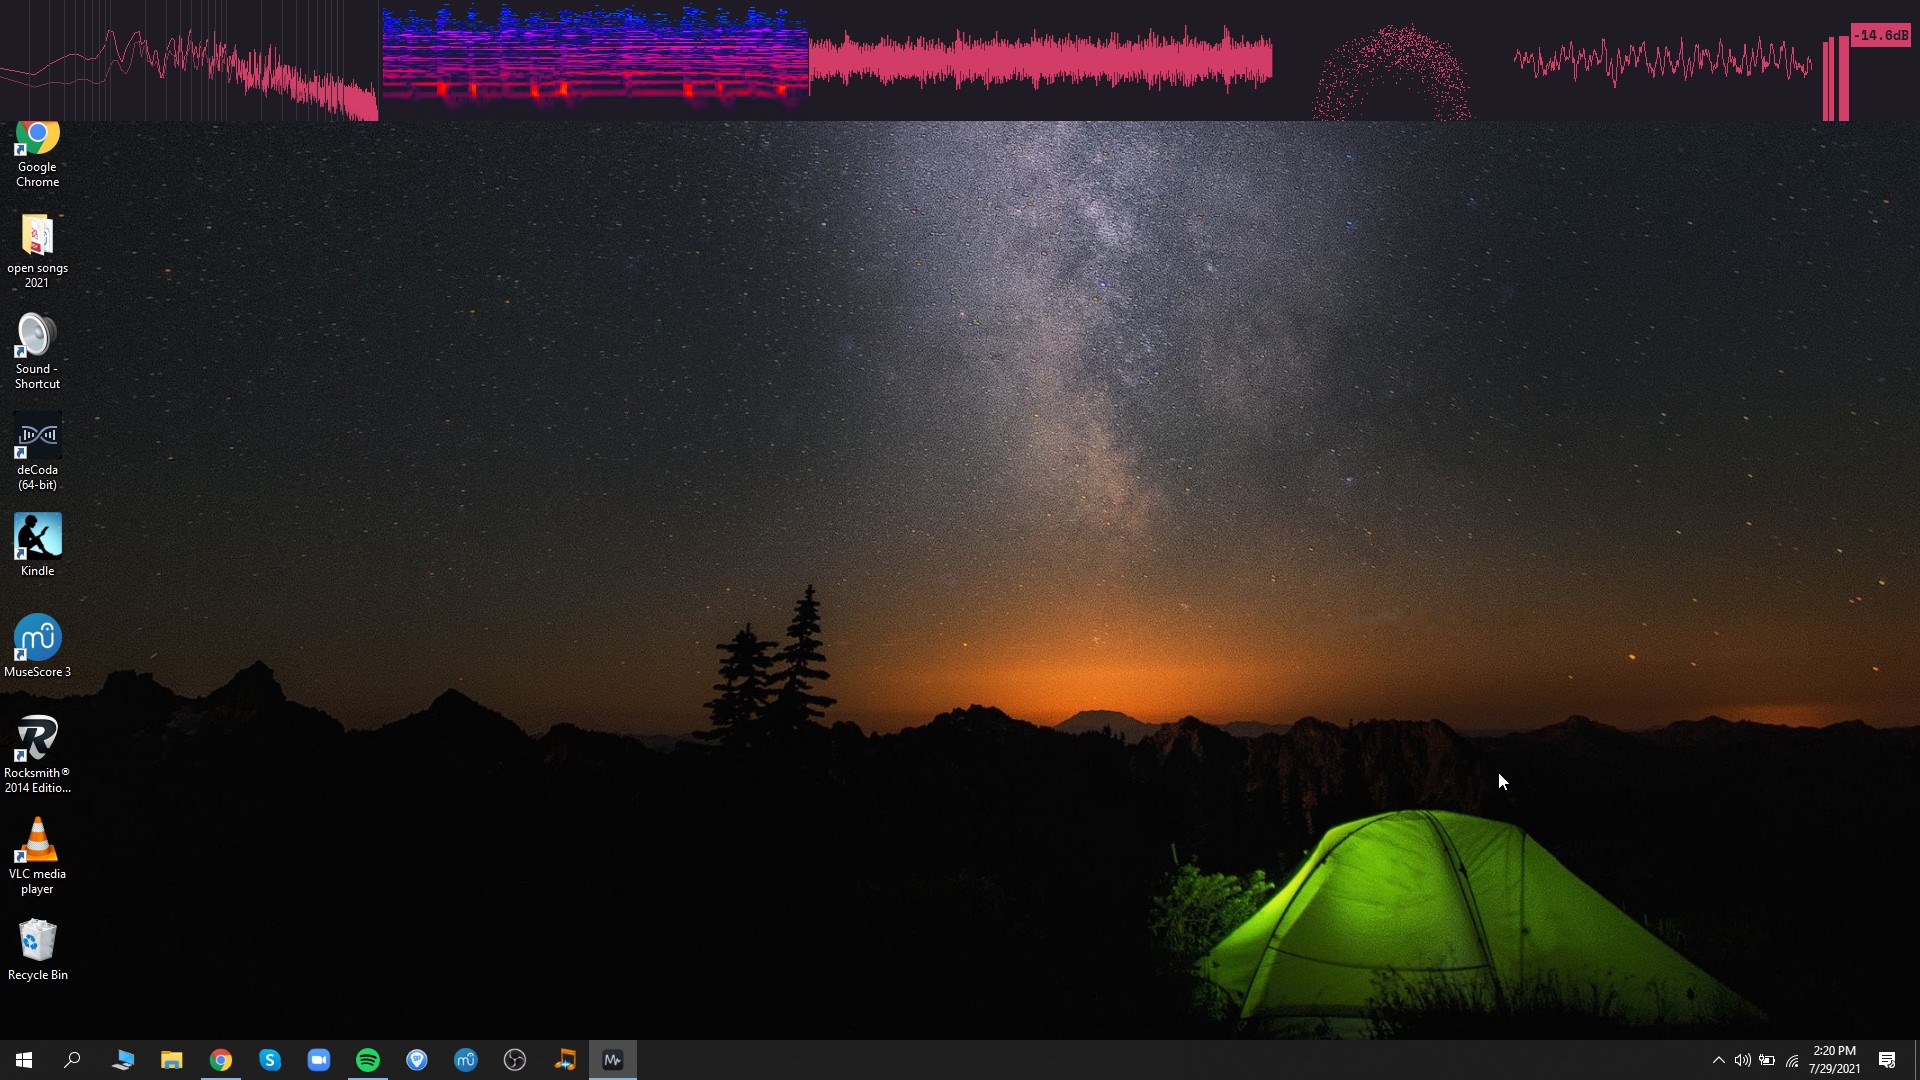Screen dimensions: 1920x1080
Task: Click the circular stereo vectorscope display
Action: click(1390, 70)
